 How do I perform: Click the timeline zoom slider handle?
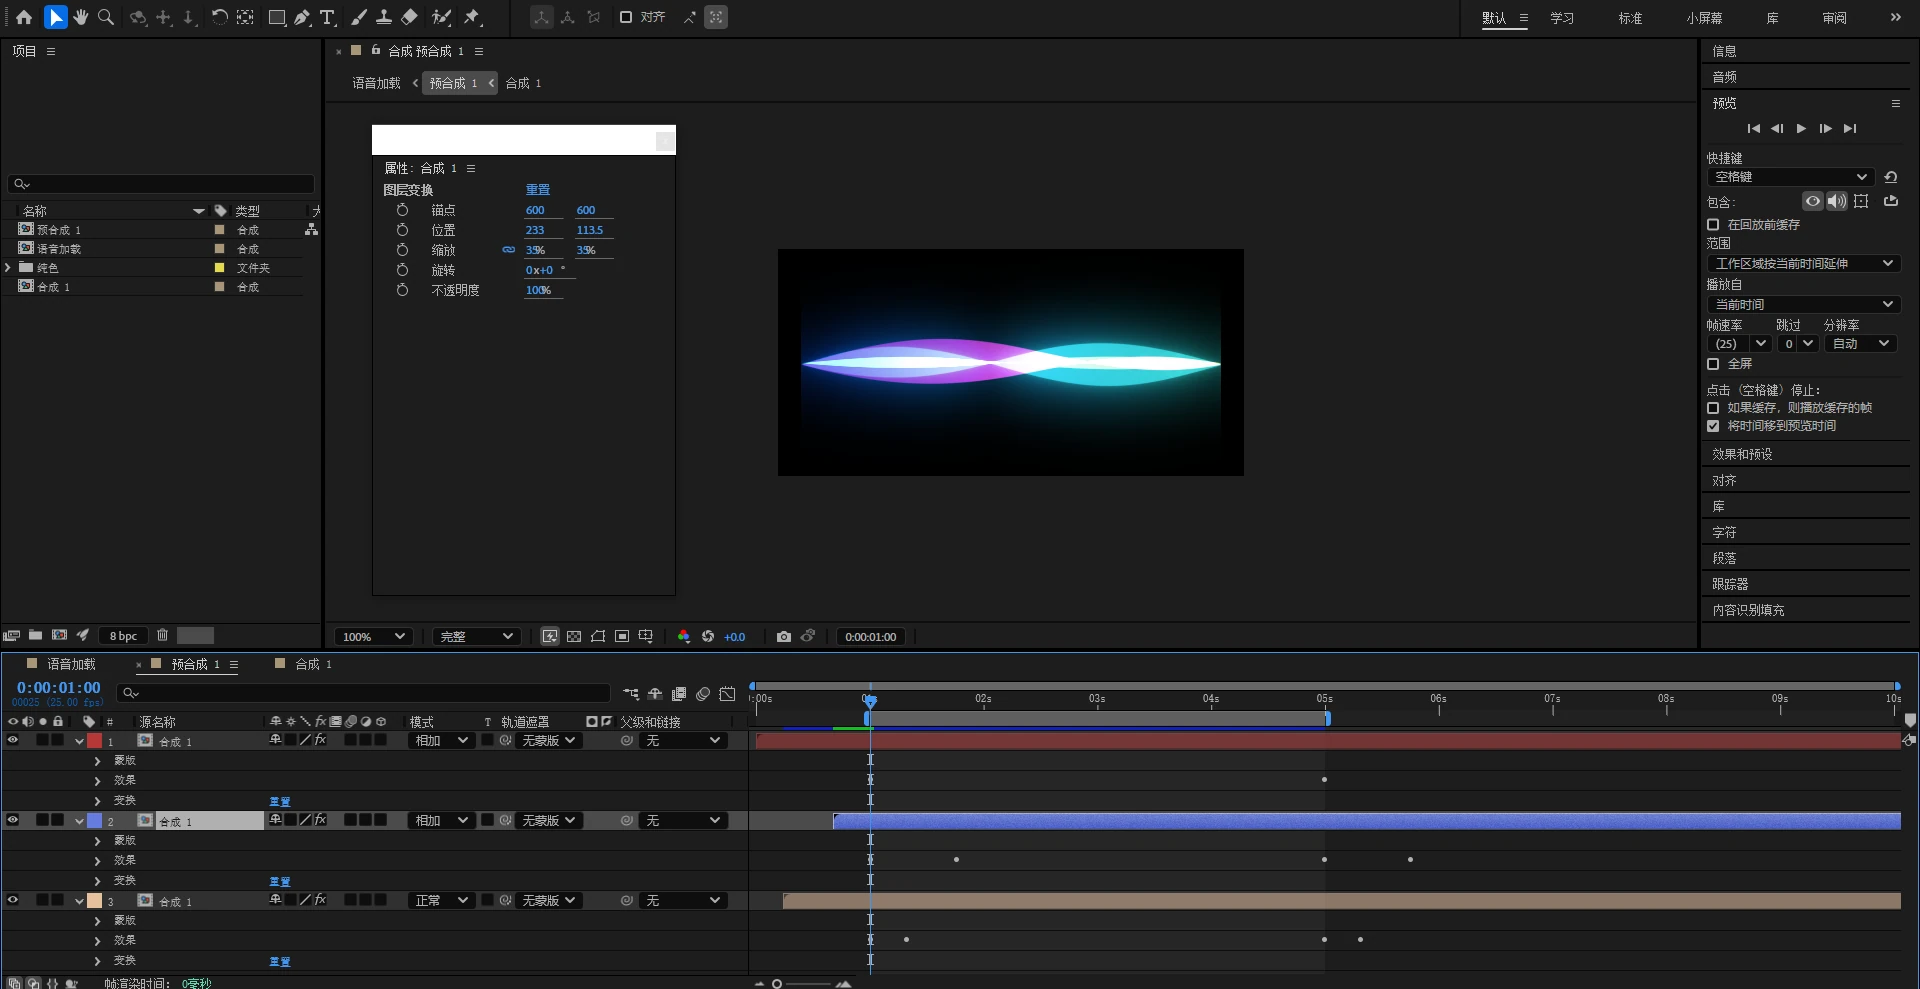(x=777, y=984)
